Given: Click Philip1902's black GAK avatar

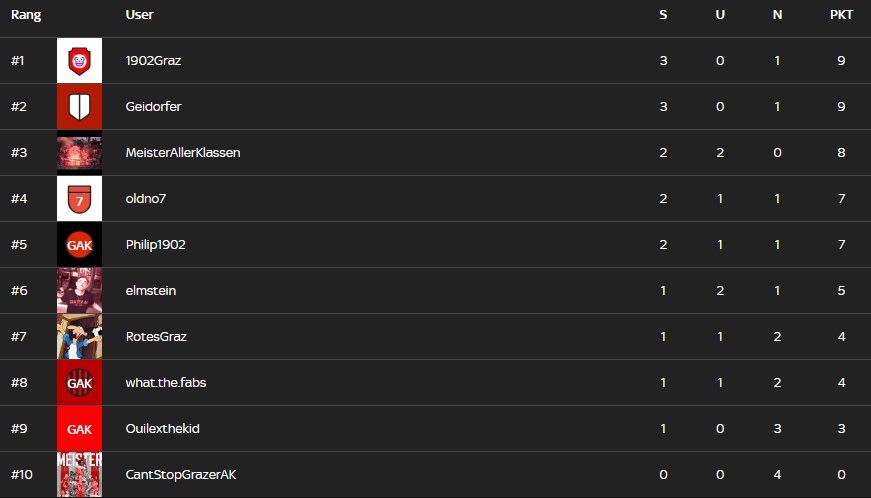Looking at the screenshot, I should 79,245.
